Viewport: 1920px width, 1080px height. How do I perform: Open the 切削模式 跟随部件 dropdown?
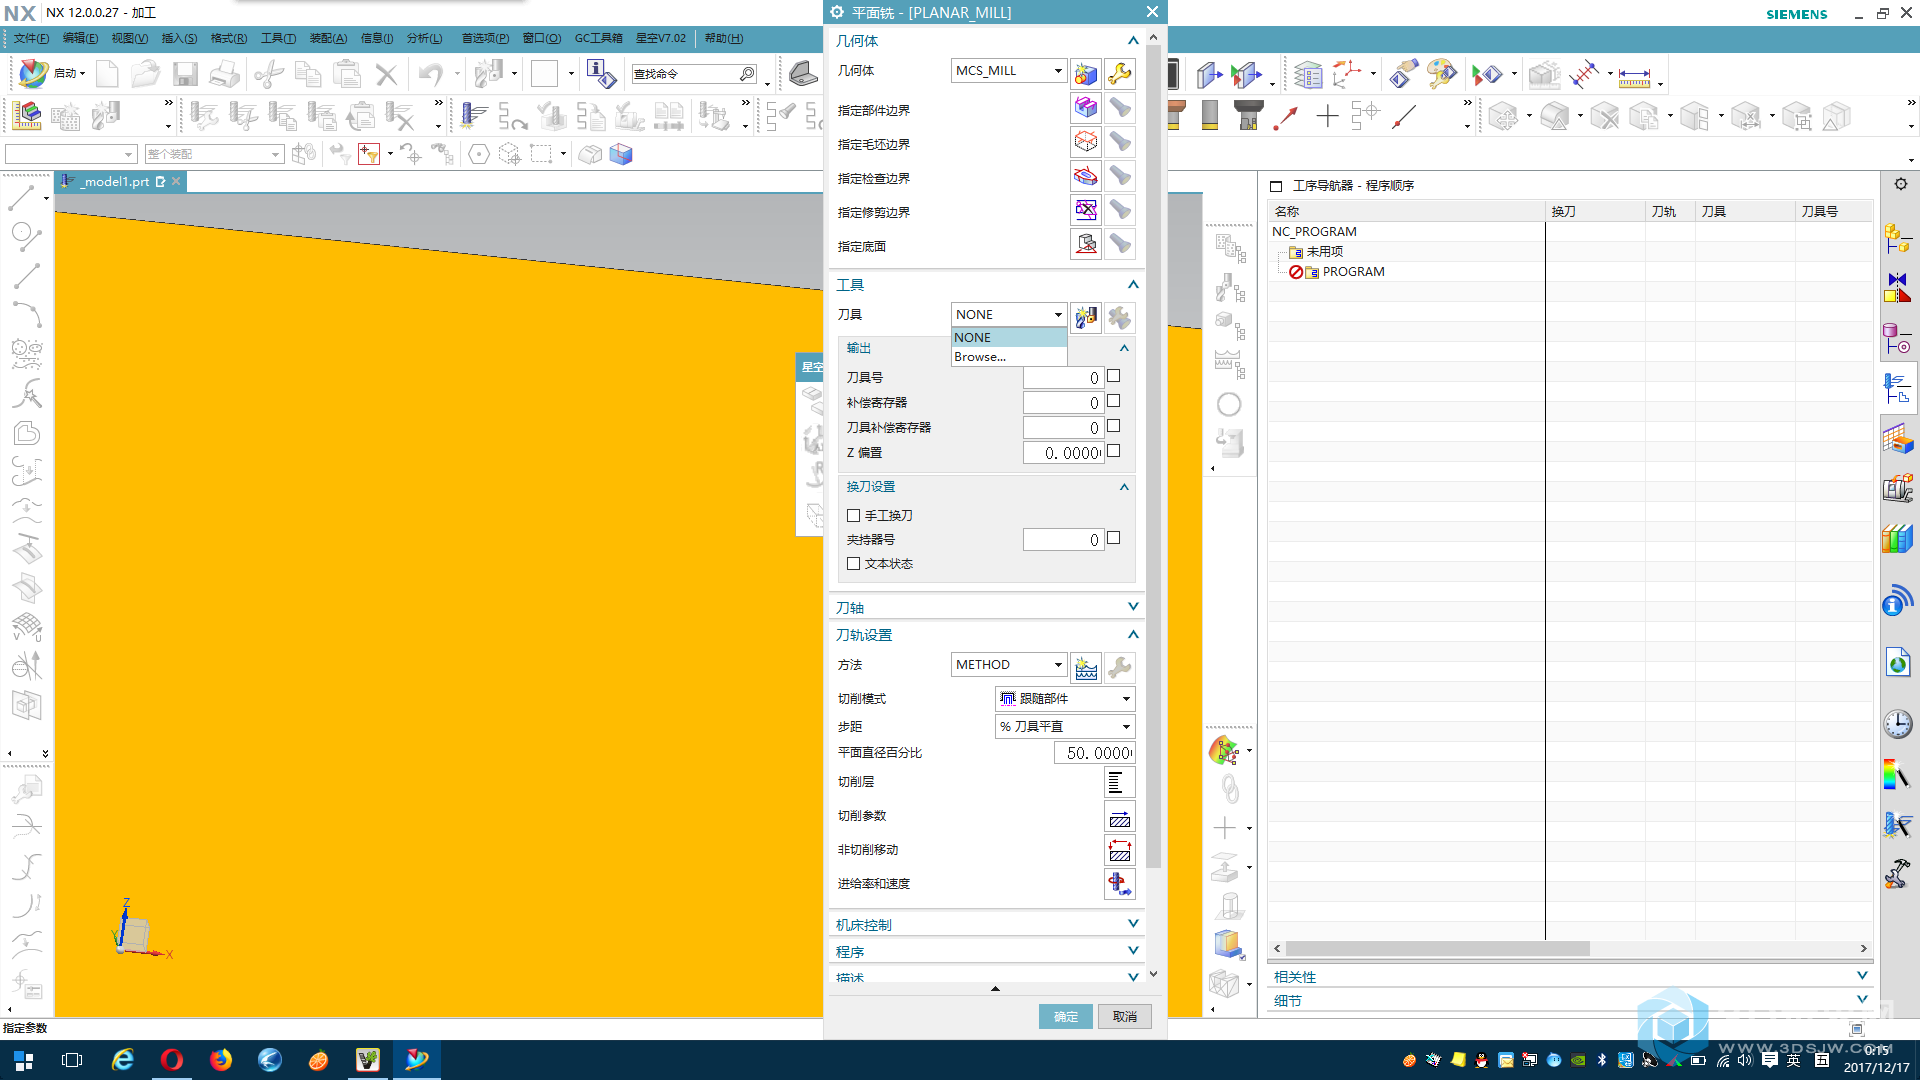pyautogui.click(x=1065, y=698)
